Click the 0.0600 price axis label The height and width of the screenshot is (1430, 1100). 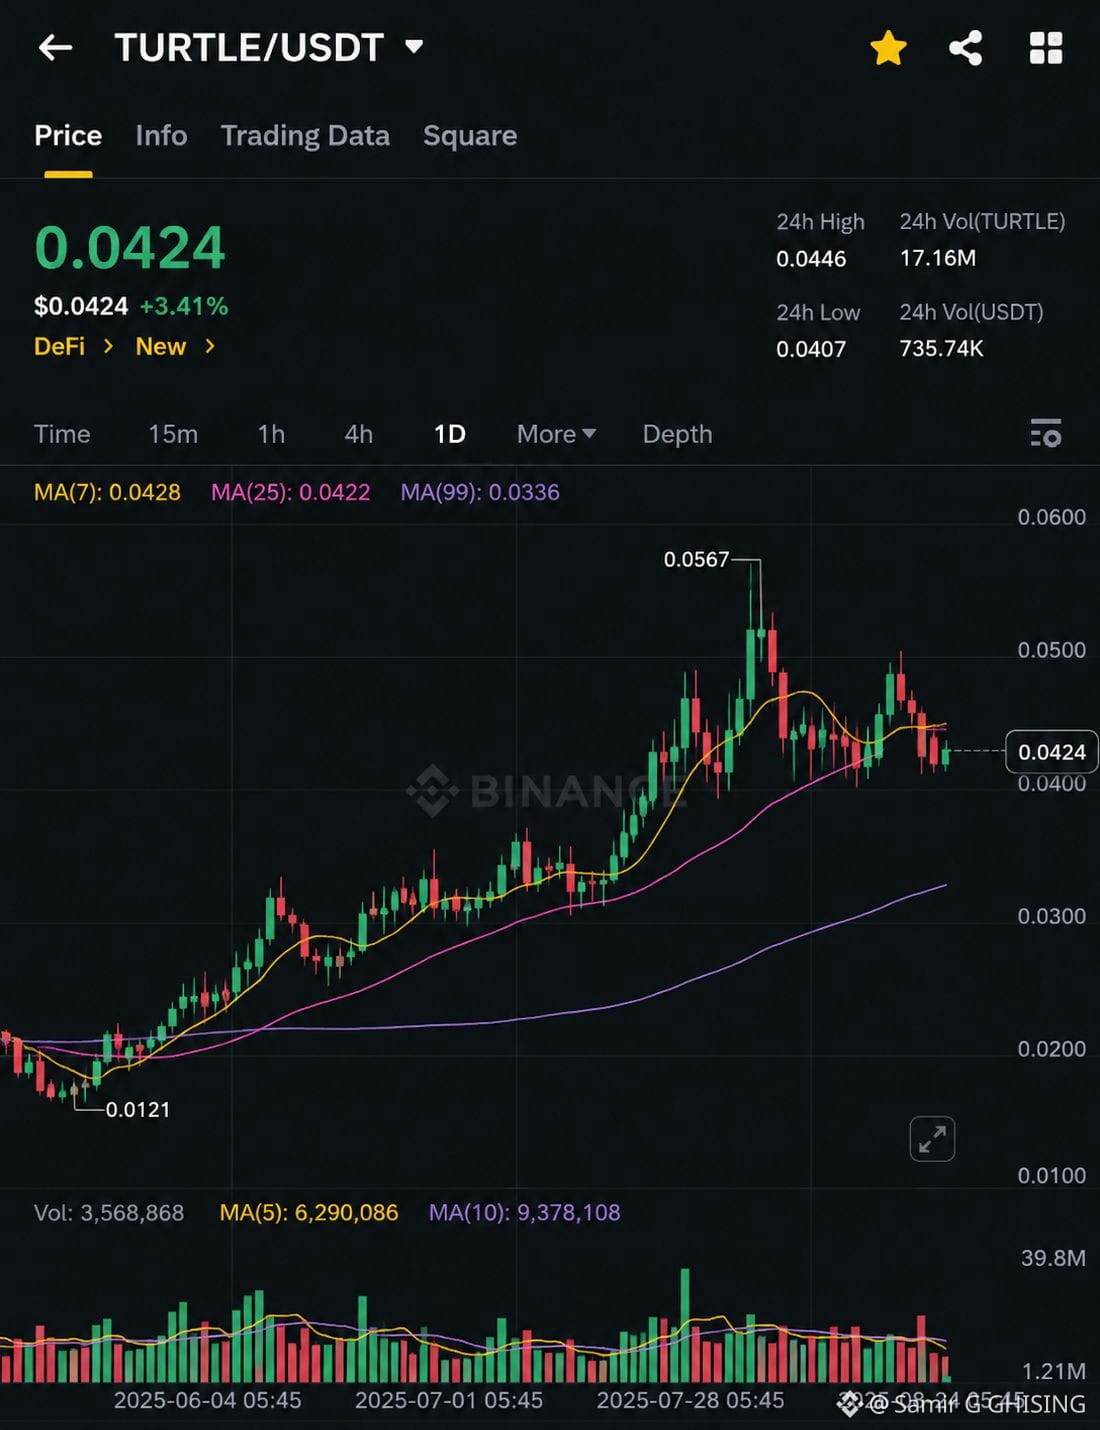coord(1051,517)
